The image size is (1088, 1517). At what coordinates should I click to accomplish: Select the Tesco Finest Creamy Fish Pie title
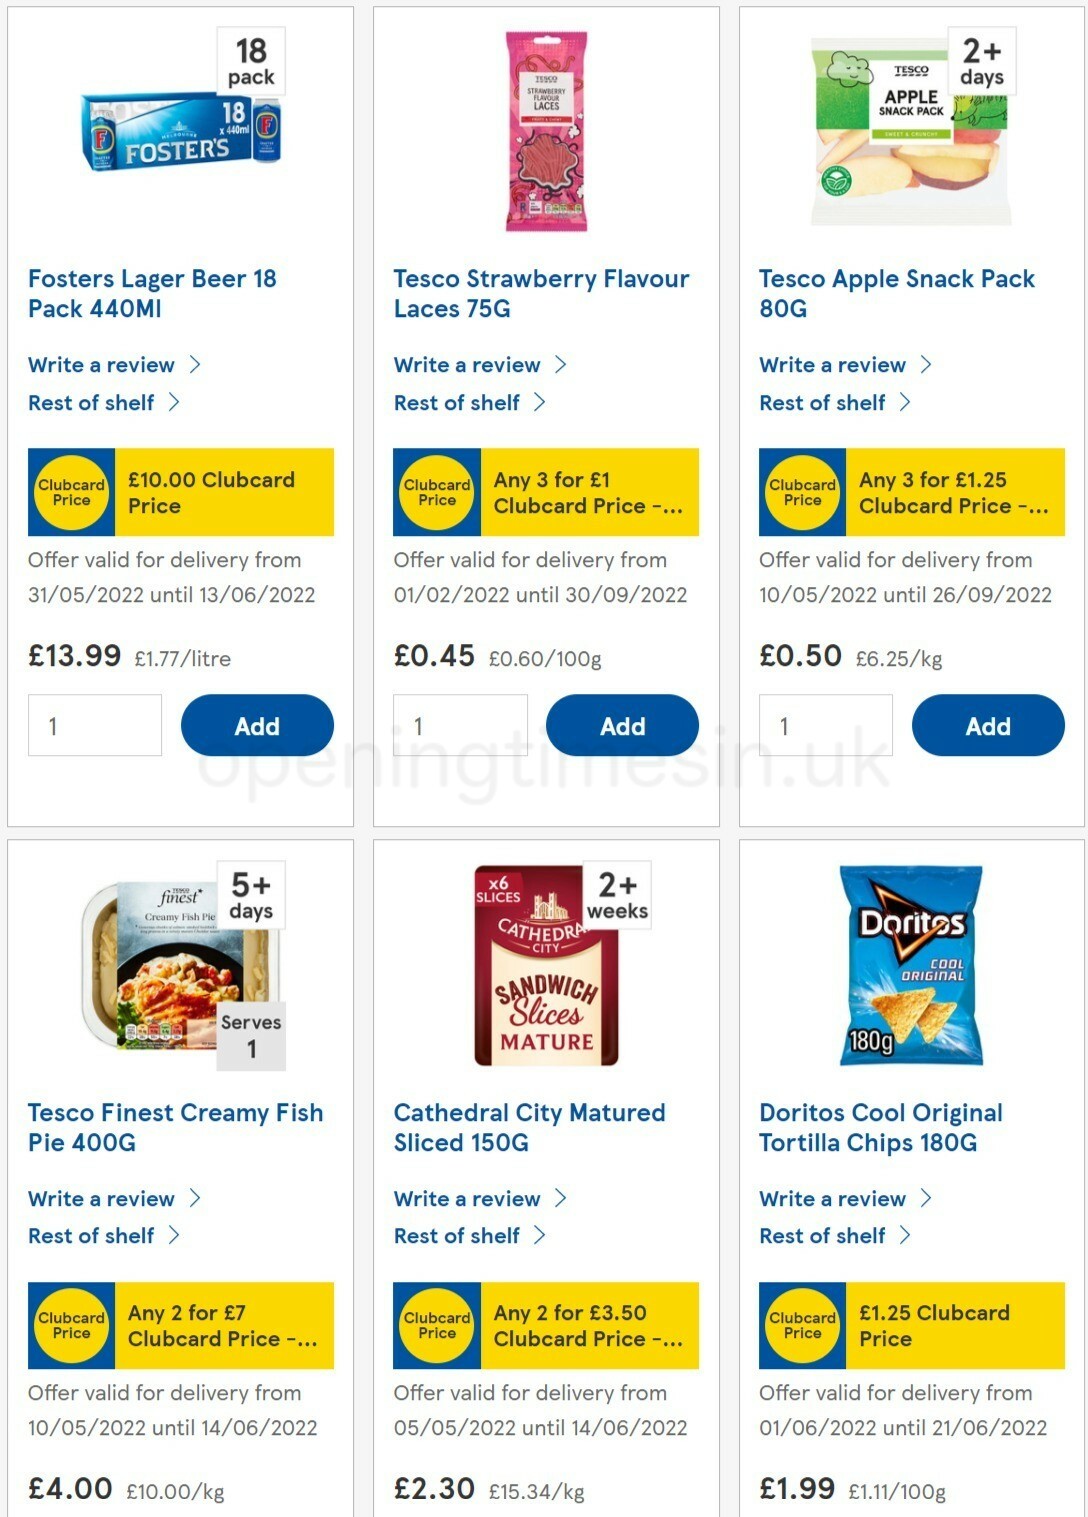point(176,1127)
